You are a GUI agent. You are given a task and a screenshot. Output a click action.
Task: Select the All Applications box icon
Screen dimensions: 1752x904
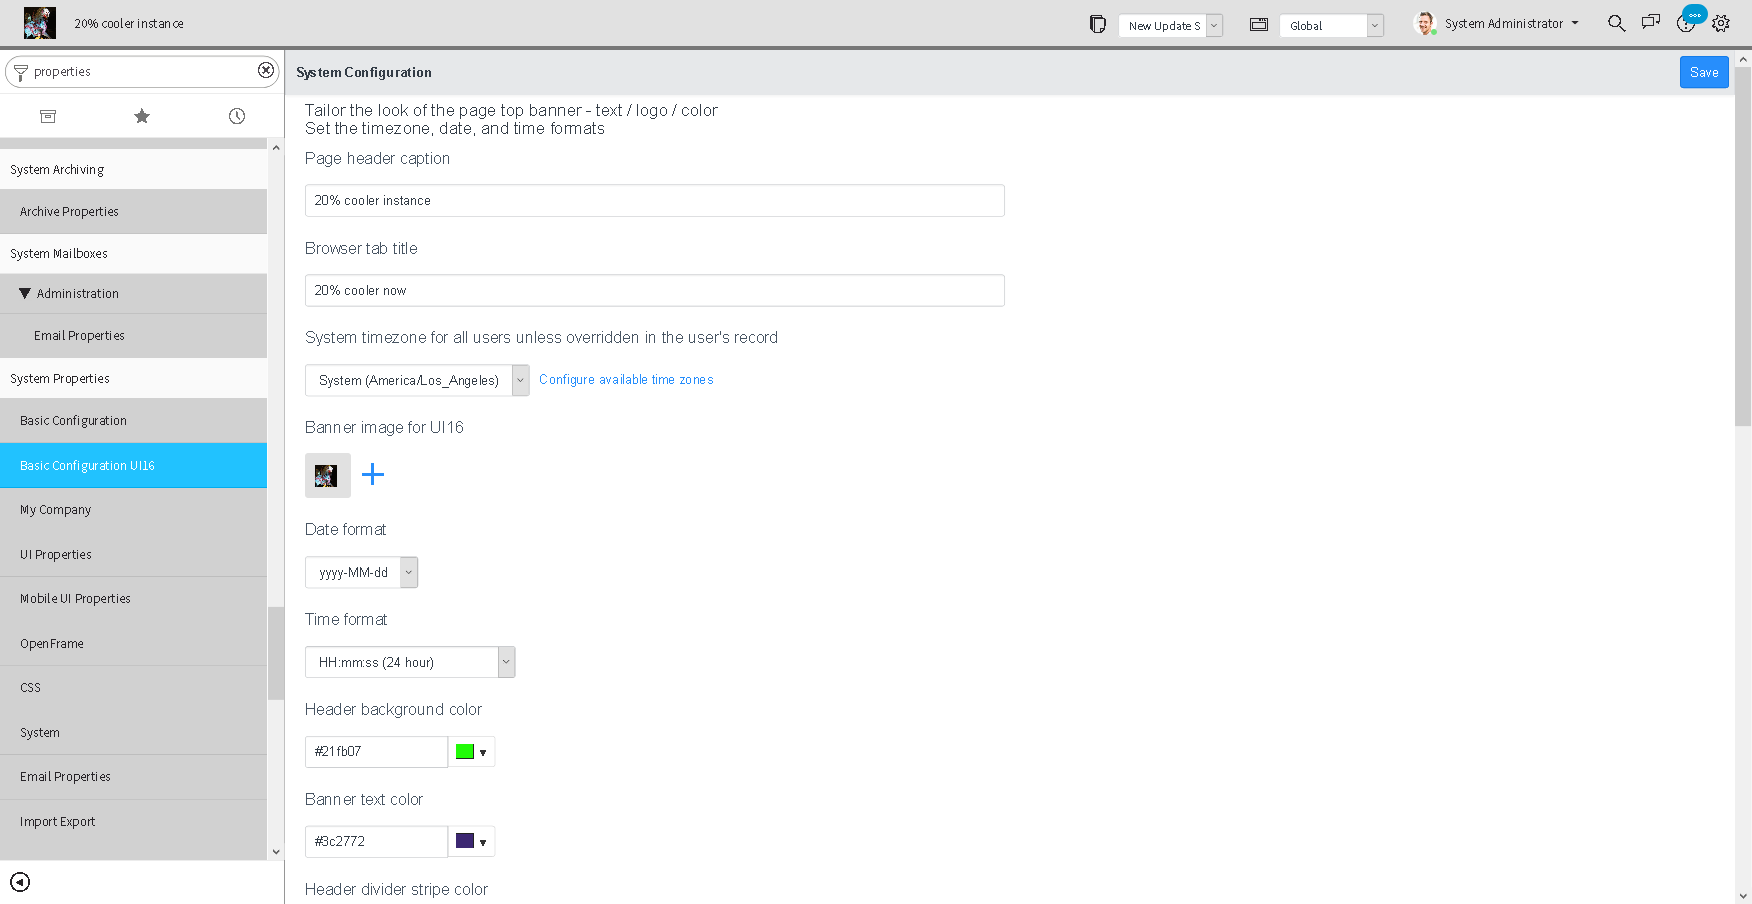coord(47,116)
